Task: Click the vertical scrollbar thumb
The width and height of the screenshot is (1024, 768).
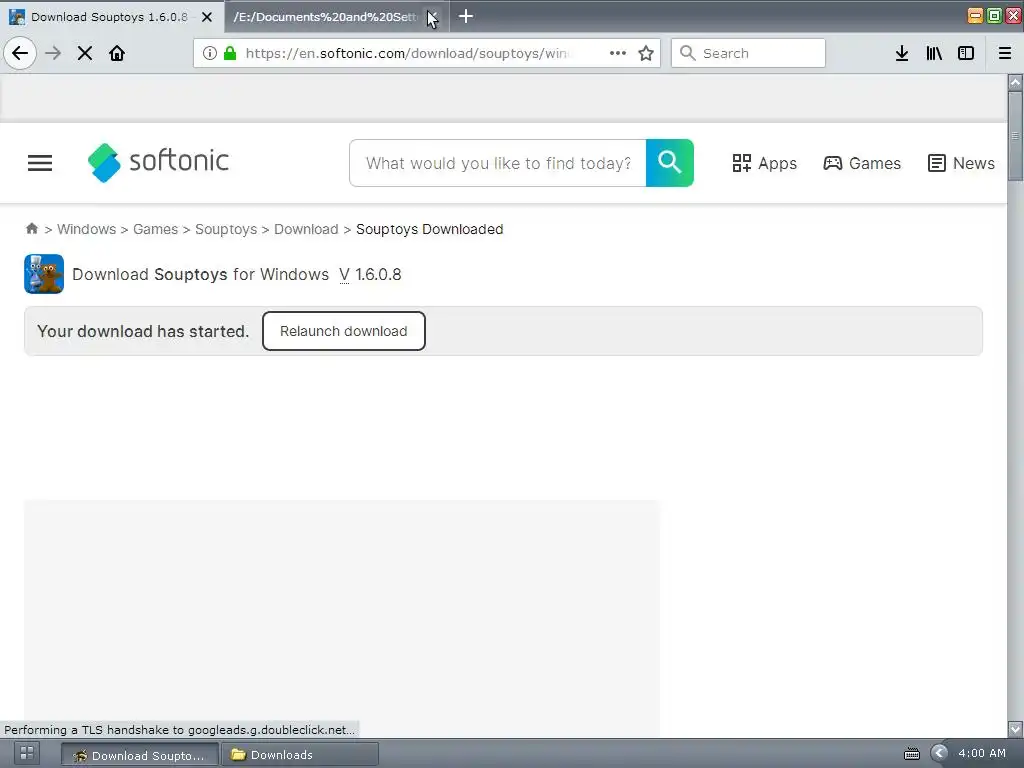Action: click(1015, 136)
